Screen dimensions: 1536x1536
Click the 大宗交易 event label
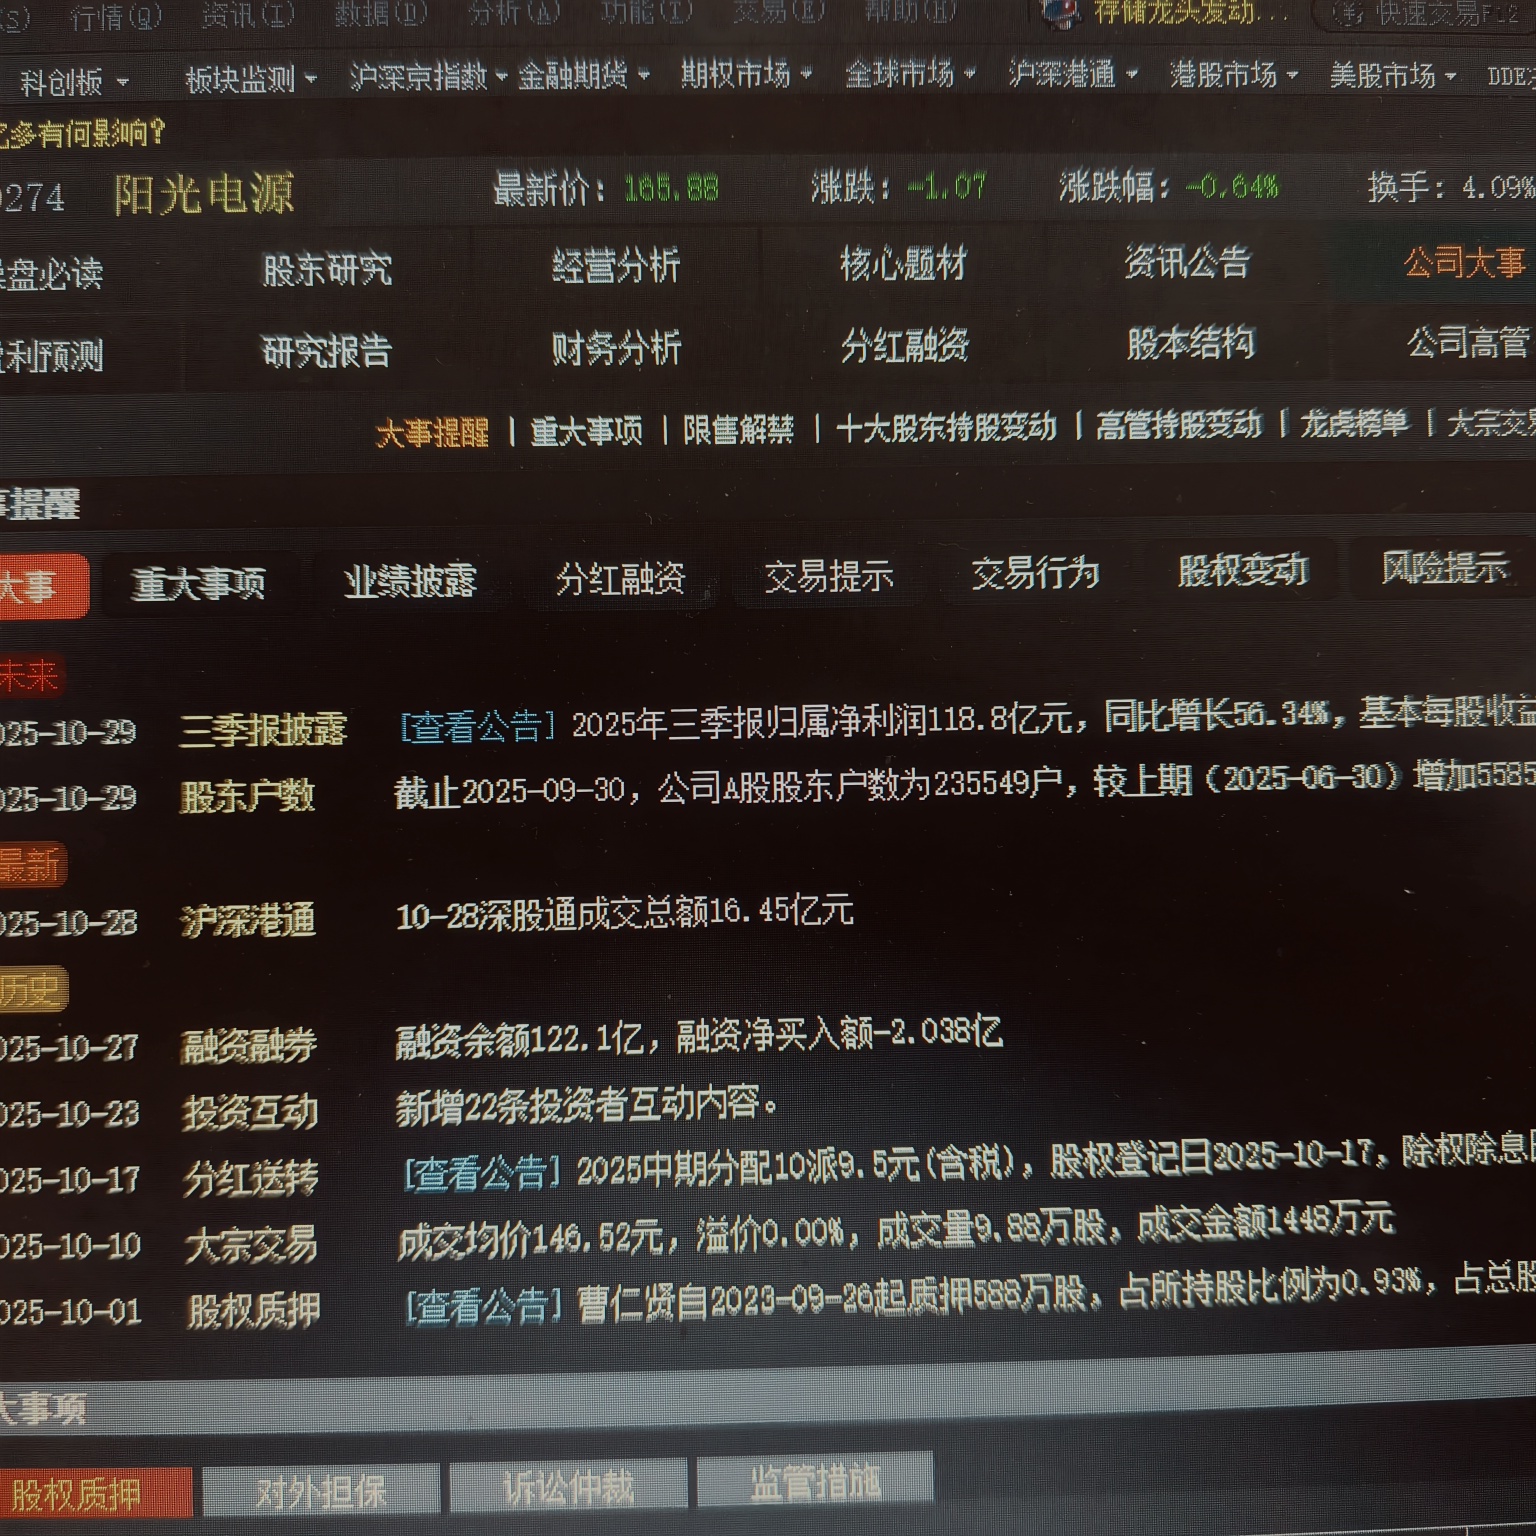pos(252,1246)
